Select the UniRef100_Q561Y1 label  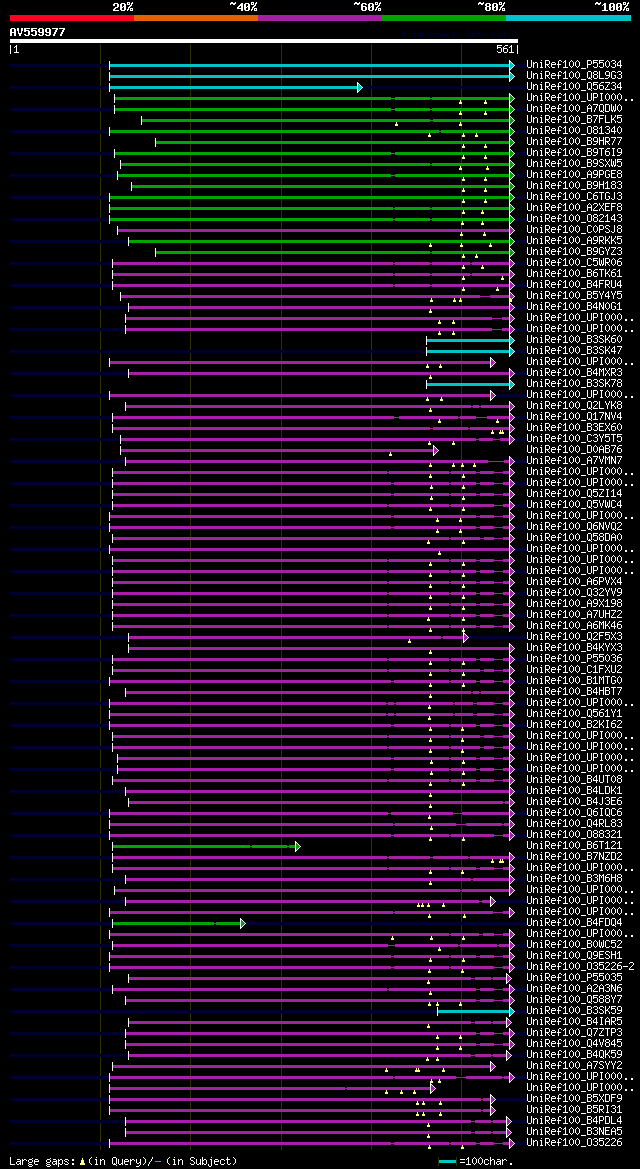(x=574, y=713)
